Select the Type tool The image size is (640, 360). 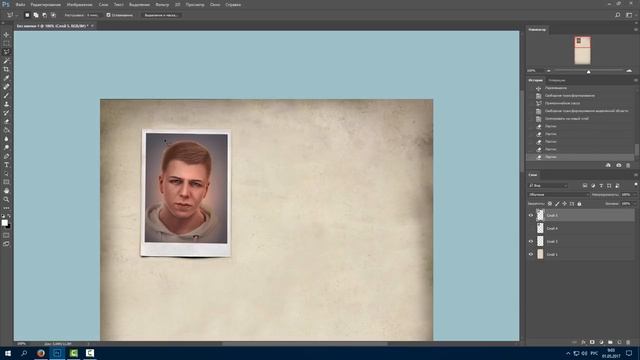[x=6, y=165]
